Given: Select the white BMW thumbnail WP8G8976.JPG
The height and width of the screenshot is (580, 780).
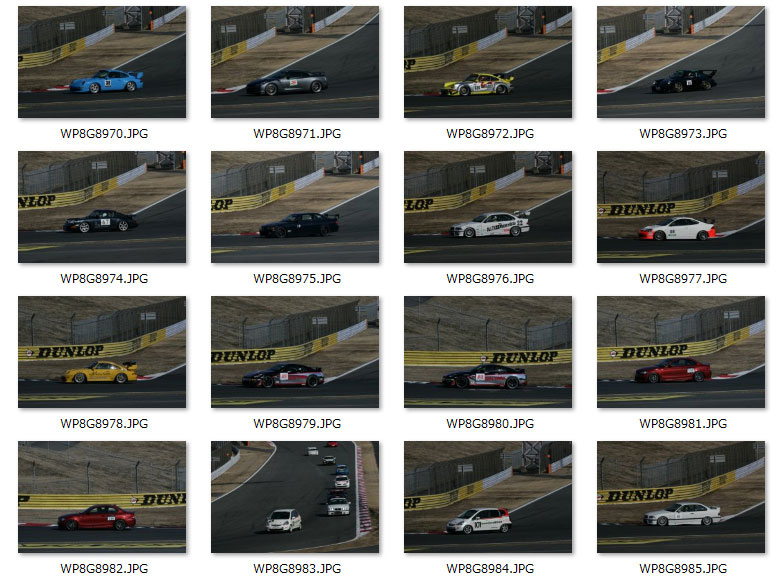Looking at the screenshot, I should click(488, 207).
